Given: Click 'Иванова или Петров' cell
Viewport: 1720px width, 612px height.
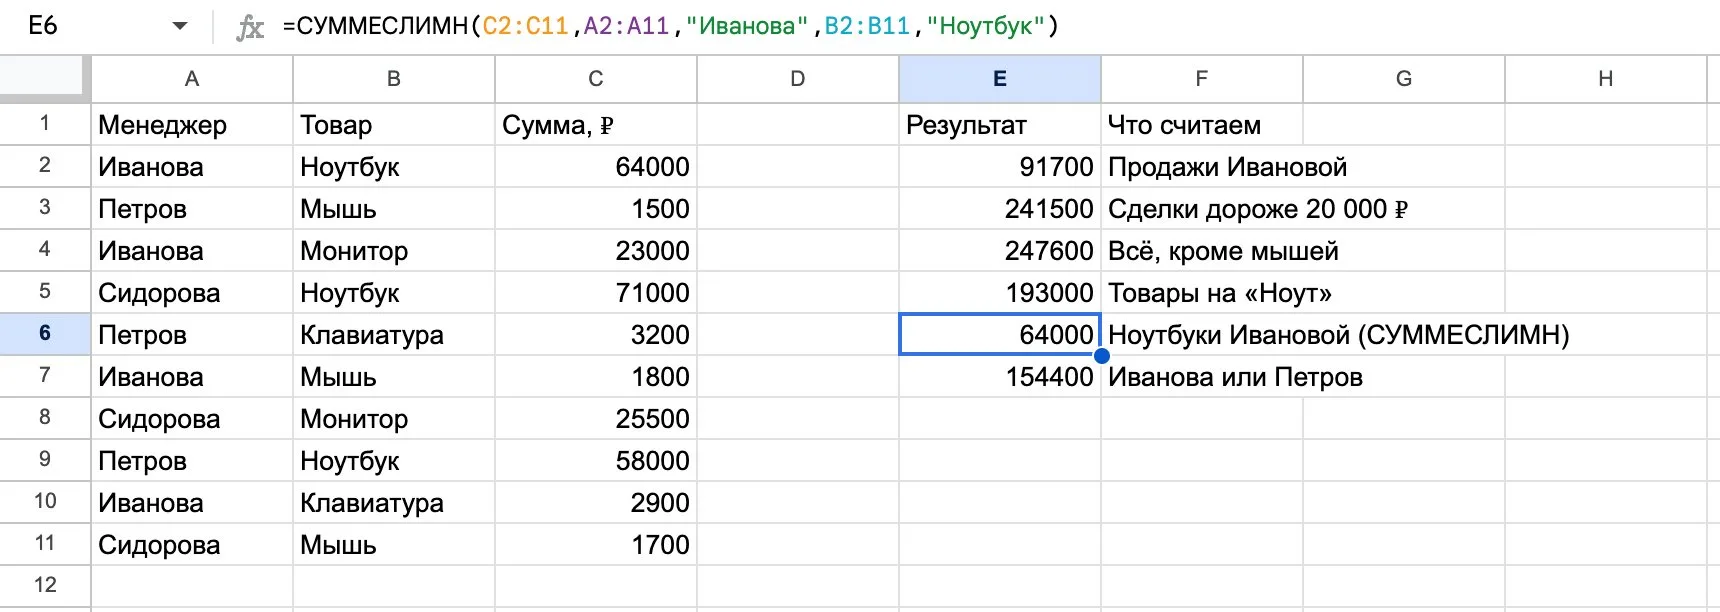Looking at the screenshot, I should (x=1235, y=377).
